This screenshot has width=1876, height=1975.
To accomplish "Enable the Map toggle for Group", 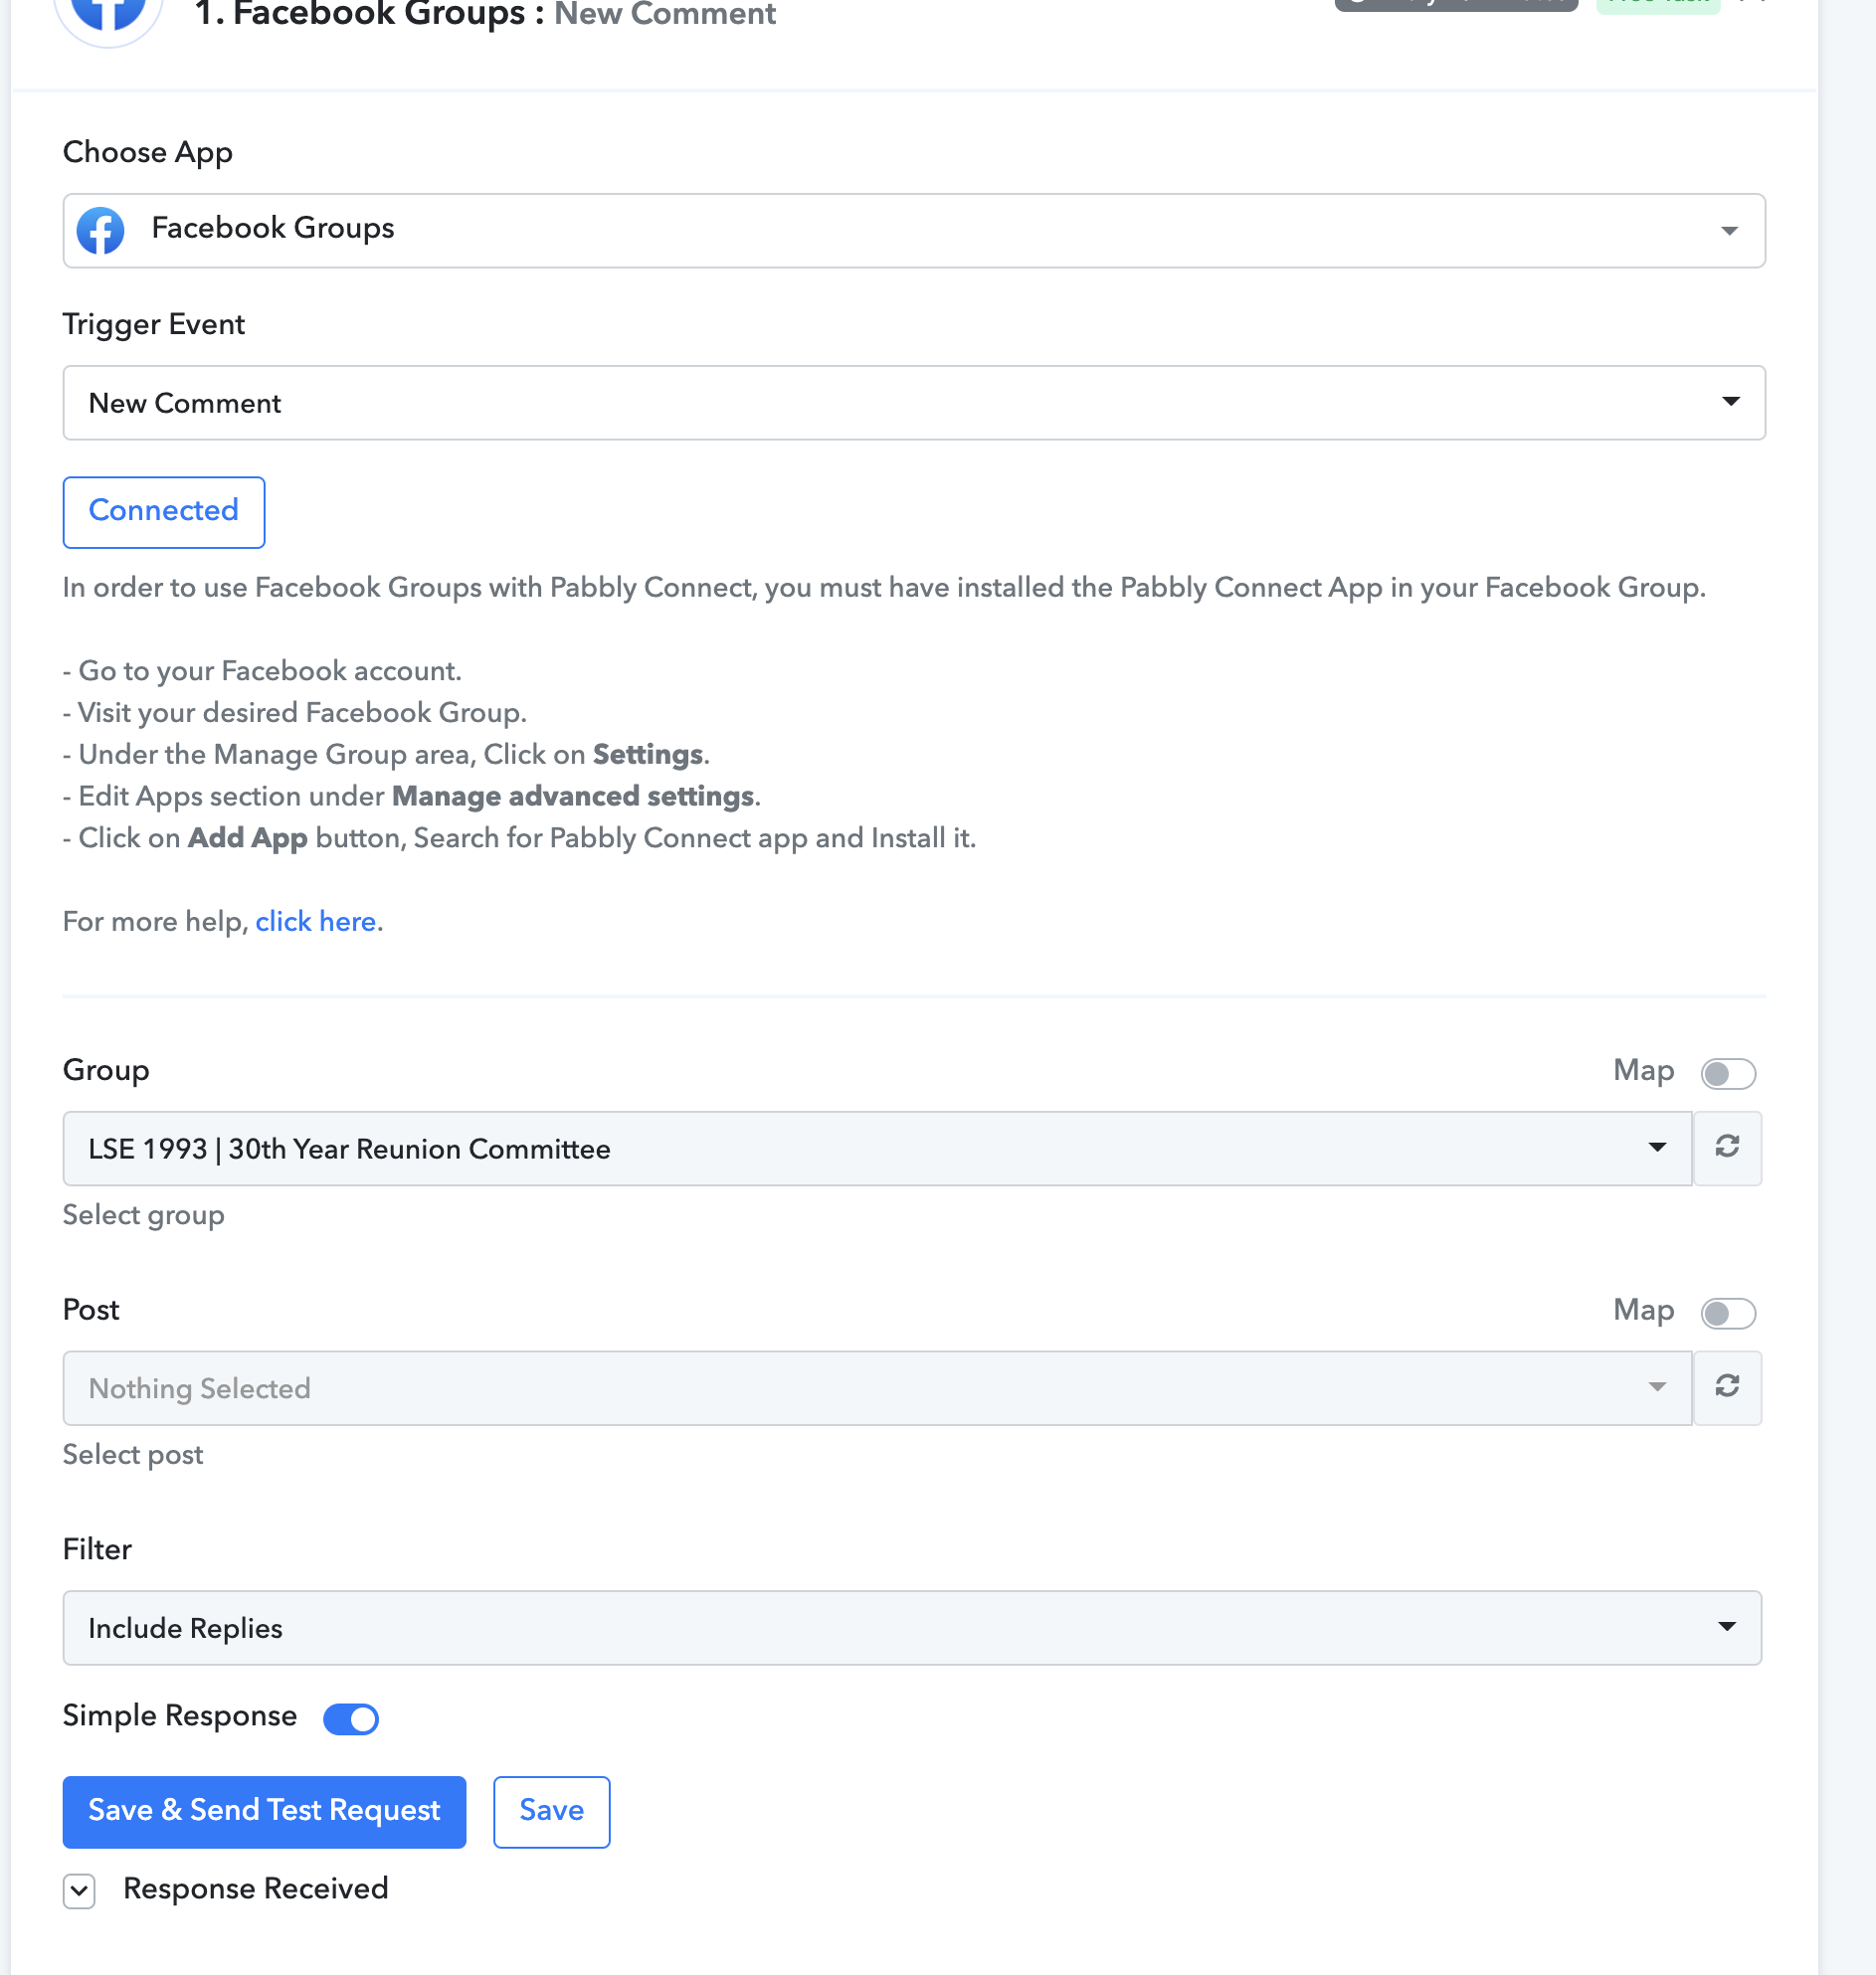I will [1728, 1073].
